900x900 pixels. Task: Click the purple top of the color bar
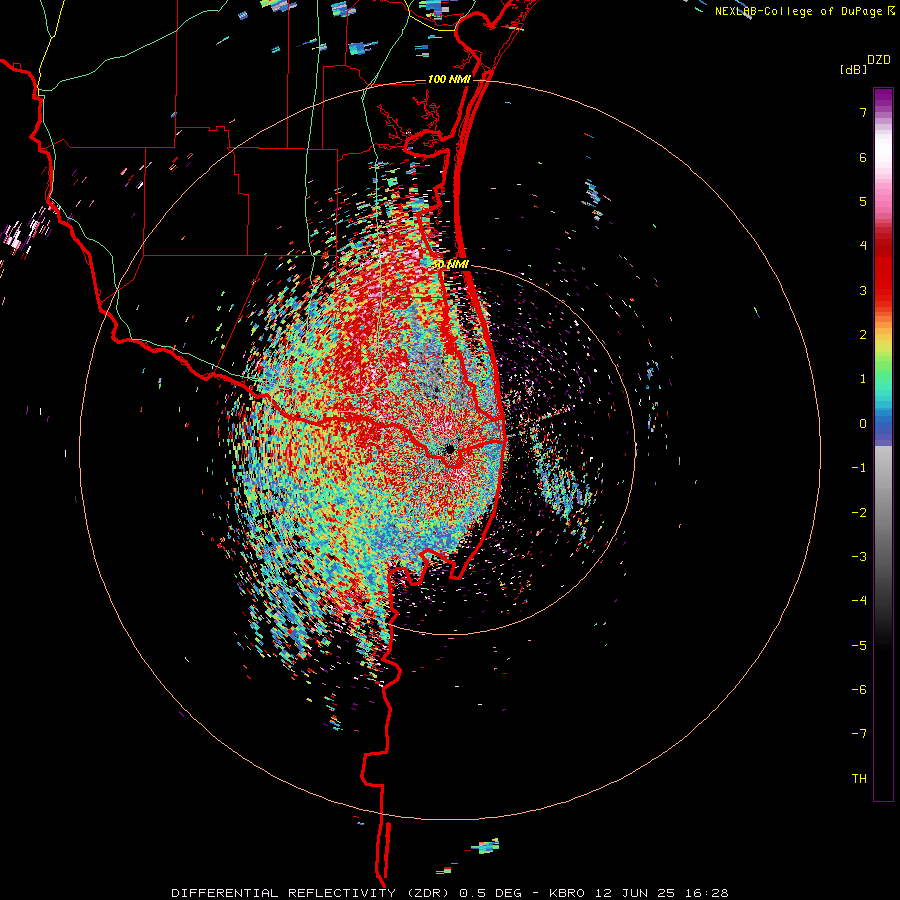coord(883,98)
